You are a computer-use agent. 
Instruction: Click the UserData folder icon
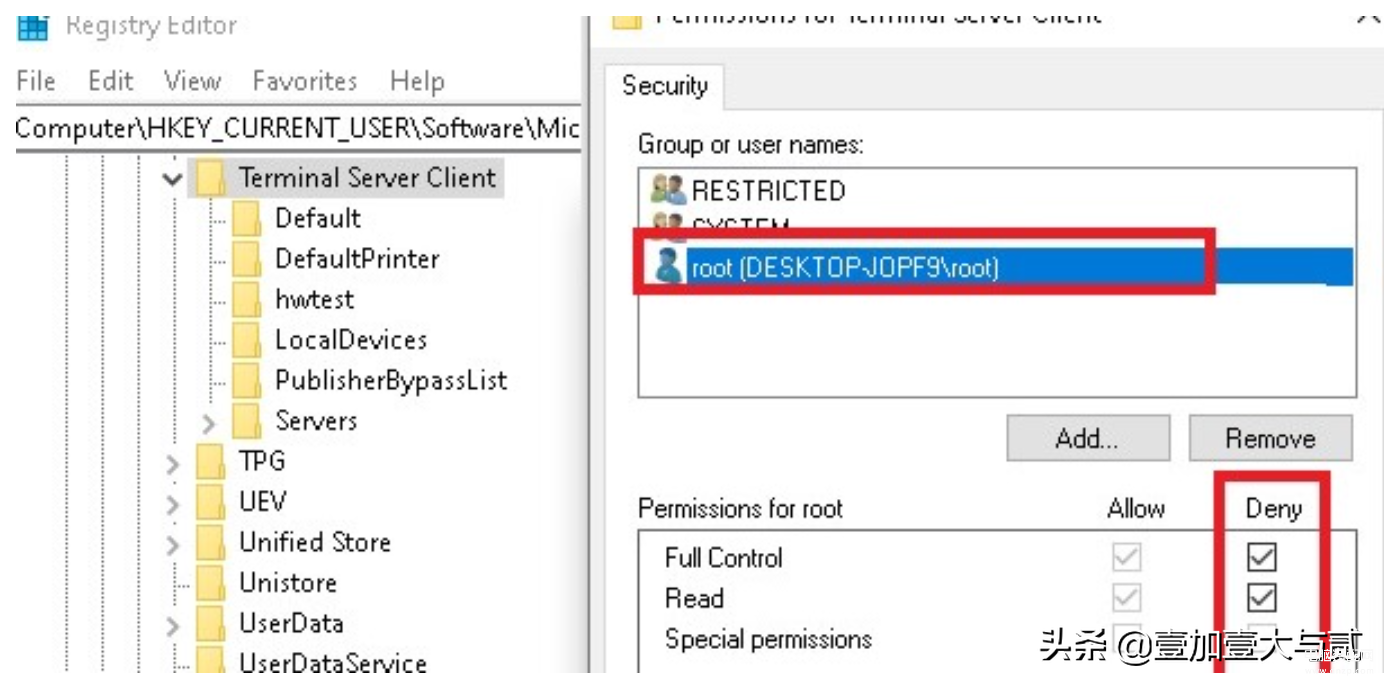coord(210,623)
